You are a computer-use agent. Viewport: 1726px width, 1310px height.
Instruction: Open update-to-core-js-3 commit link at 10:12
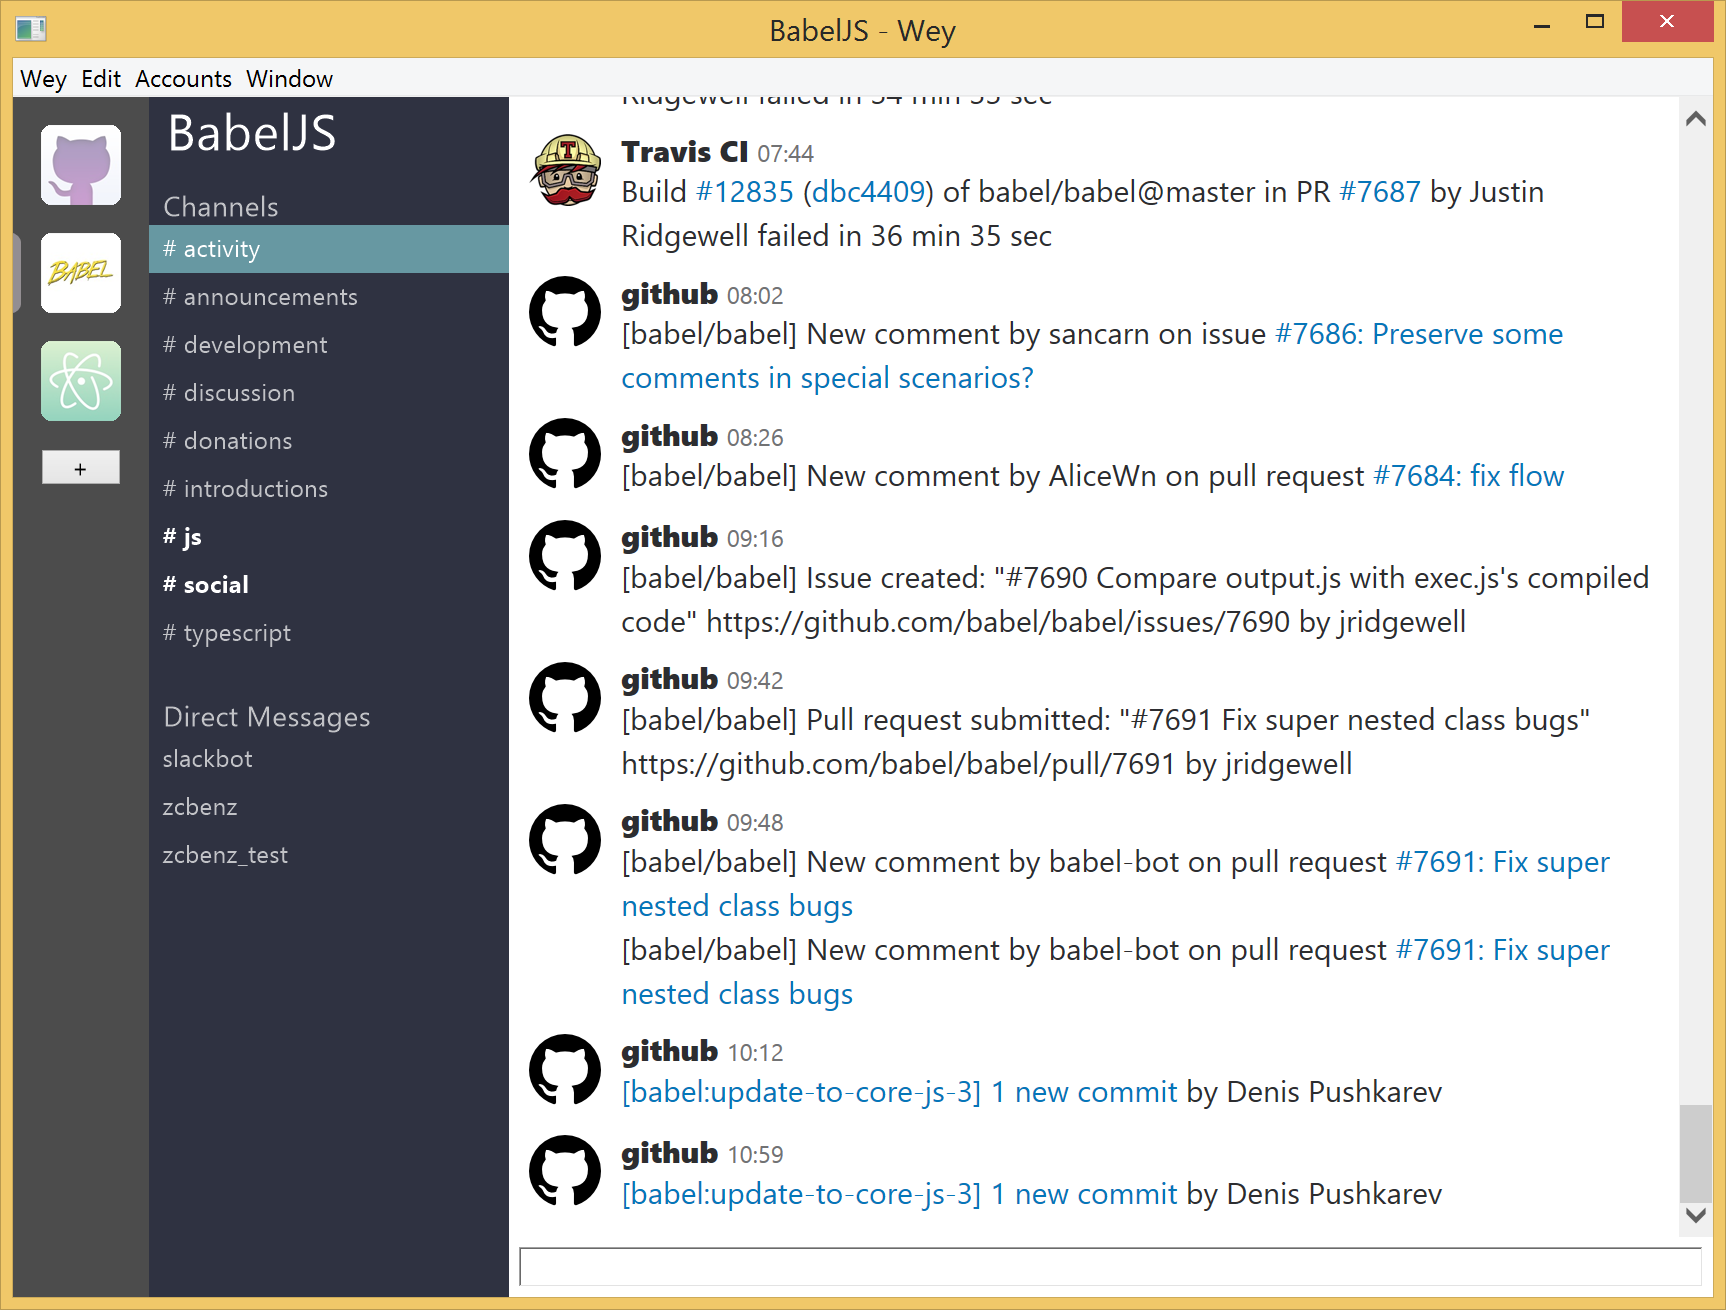(900, 1092)
